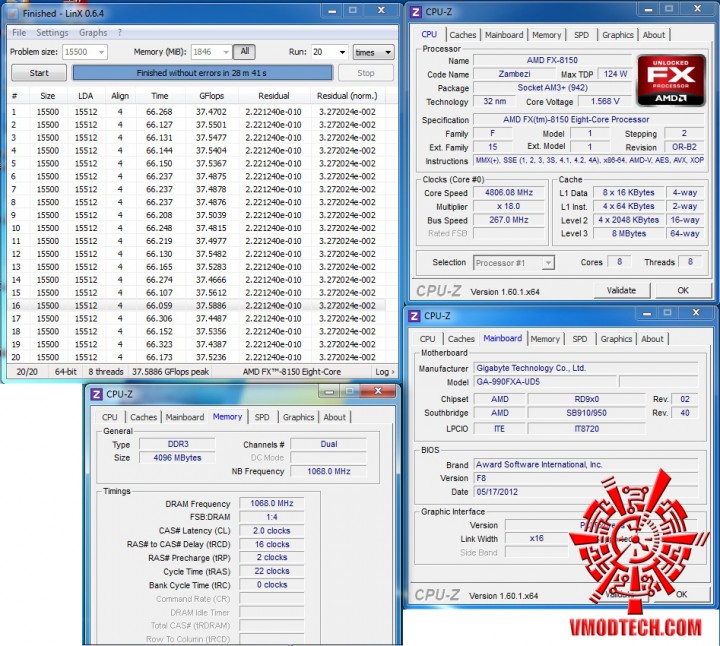Switch to Memory tab in CPU window

[x=546, y=35]
